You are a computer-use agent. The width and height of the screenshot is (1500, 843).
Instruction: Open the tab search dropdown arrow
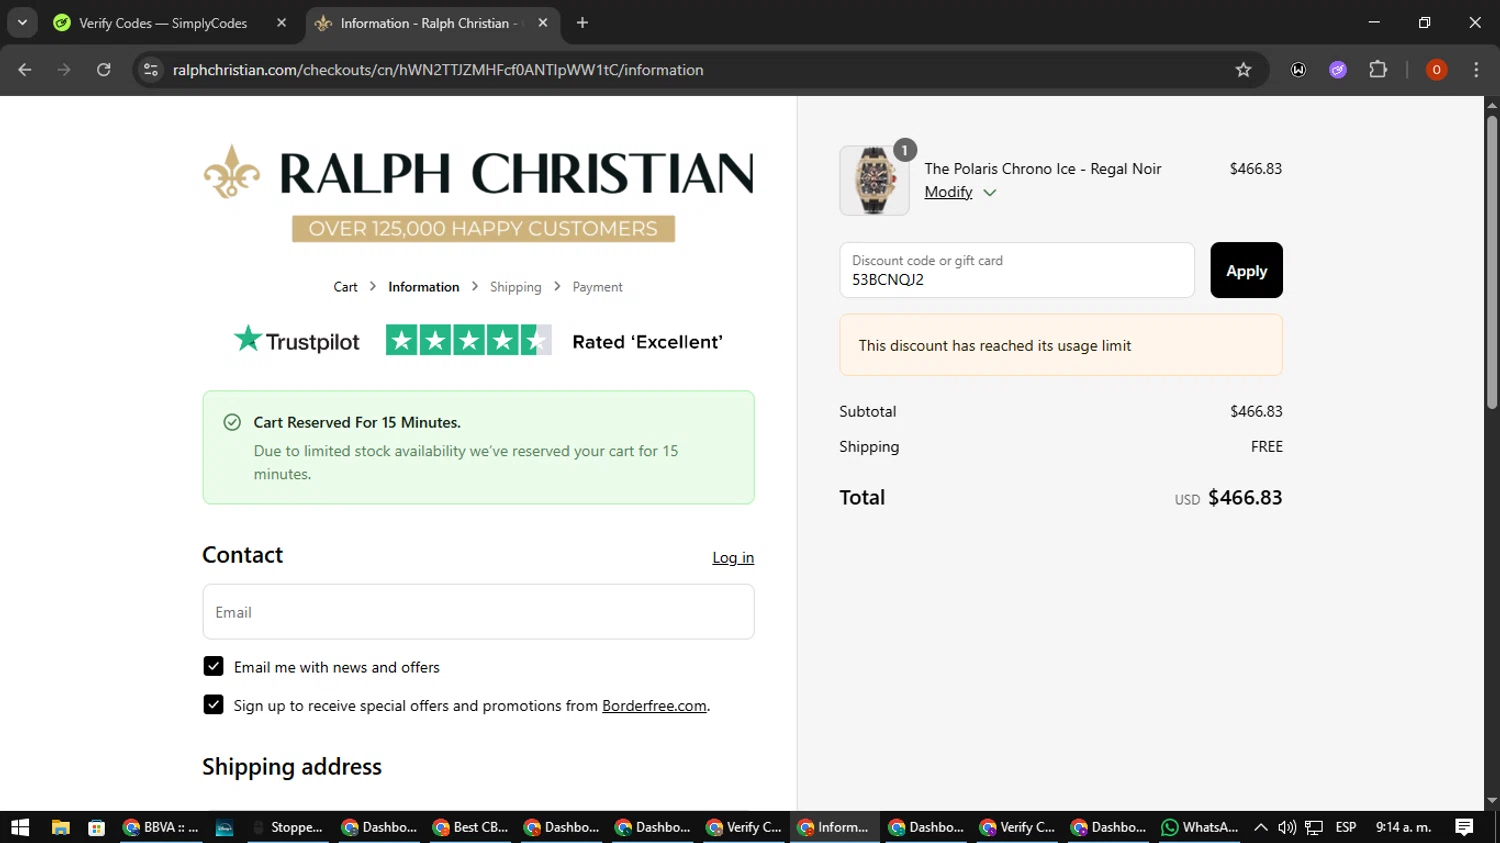22,23
